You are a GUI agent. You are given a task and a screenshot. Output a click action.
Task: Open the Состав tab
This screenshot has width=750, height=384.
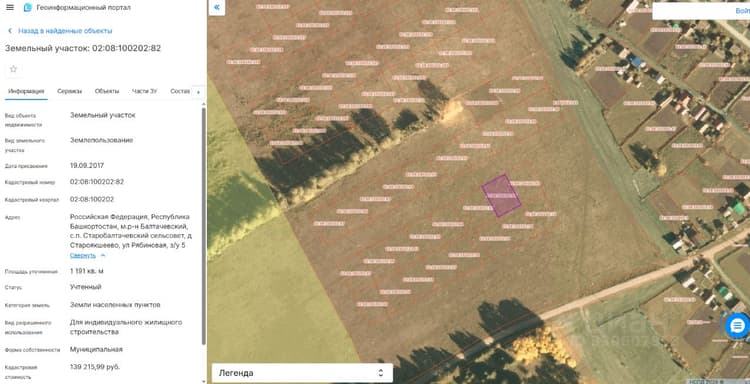[180, 91]
